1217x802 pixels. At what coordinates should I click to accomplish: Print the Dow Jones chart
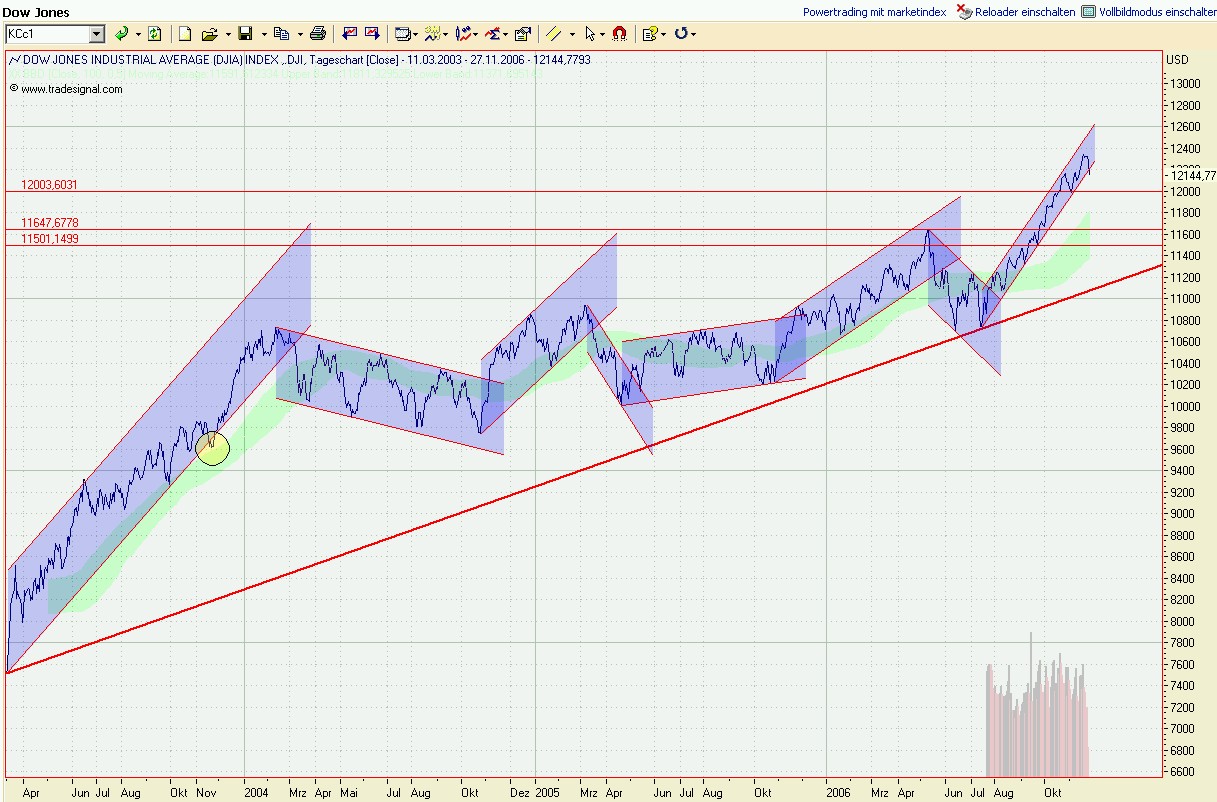pos(317,34)
